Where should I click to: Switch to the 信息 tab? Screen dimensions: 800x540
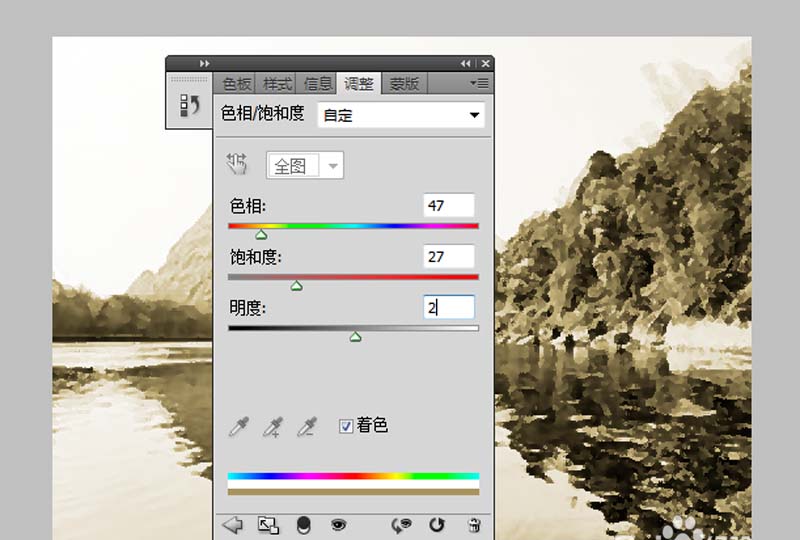pyautogui.click(x=317, y=83)
